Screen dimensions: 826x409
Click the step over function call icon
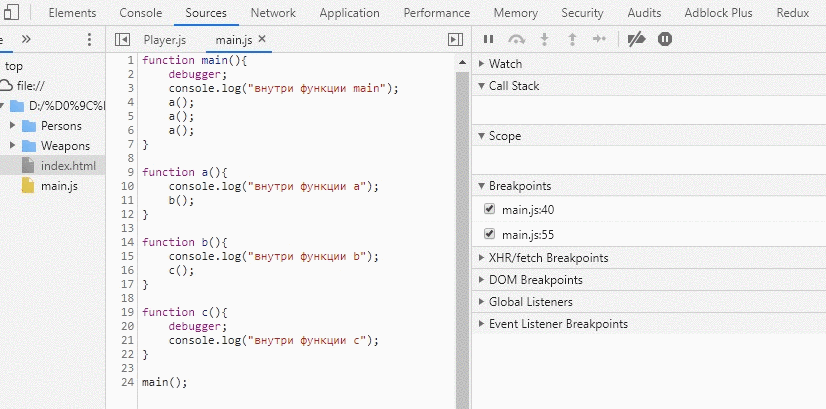point(516,39)
